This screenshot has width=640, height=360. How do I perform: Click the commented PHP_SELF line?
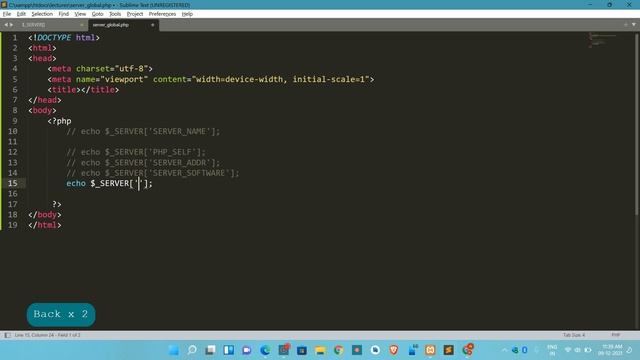click(136, 152)
